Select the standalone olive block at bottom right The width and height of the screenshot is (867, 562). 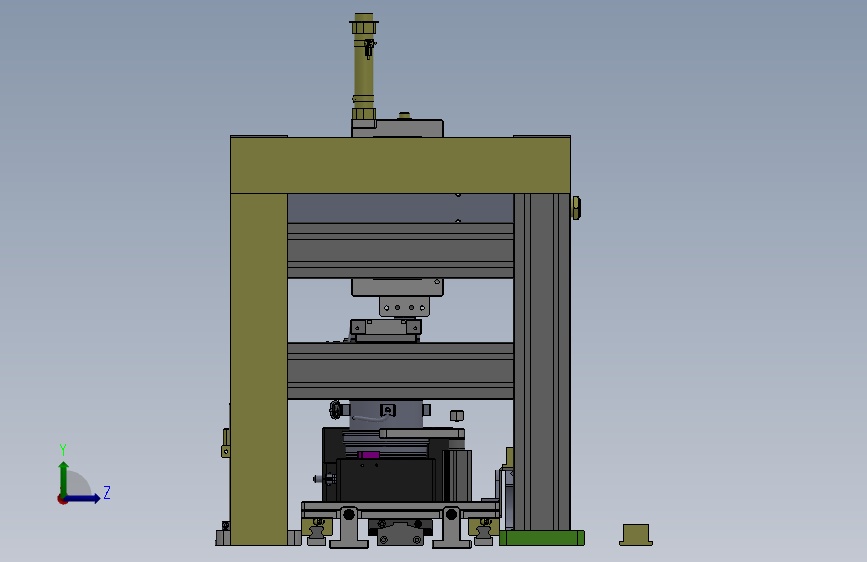pyautogui.click(x=636, y=535)
